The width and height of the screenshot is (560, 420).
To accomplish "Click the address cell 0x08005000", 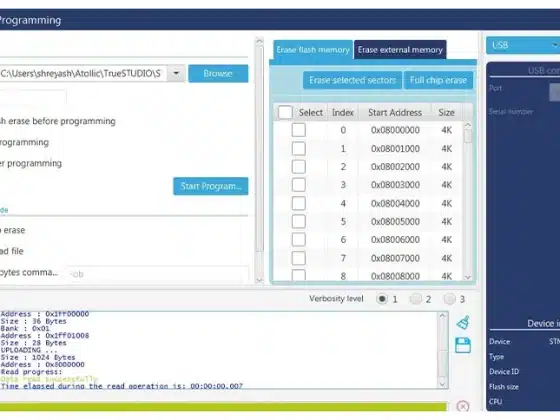I will 395,221.
